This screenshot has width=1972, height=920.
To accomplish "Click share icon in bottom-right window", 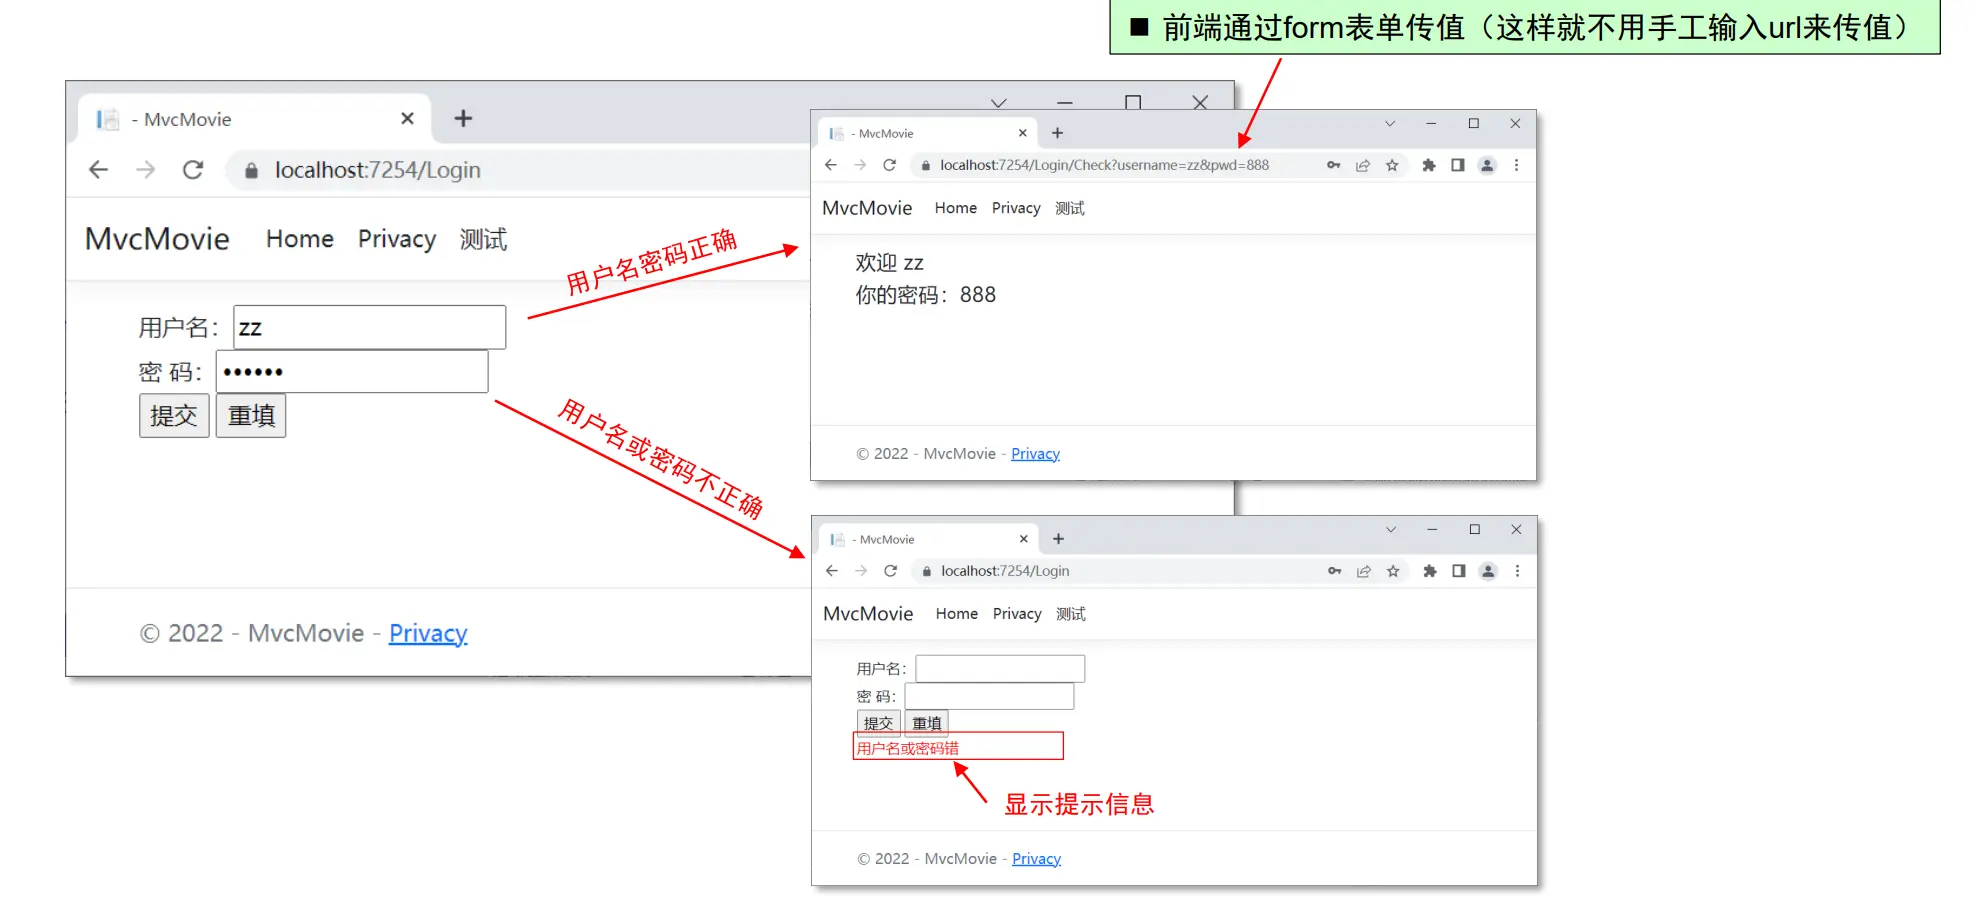I will click(x=1364, y=571).
